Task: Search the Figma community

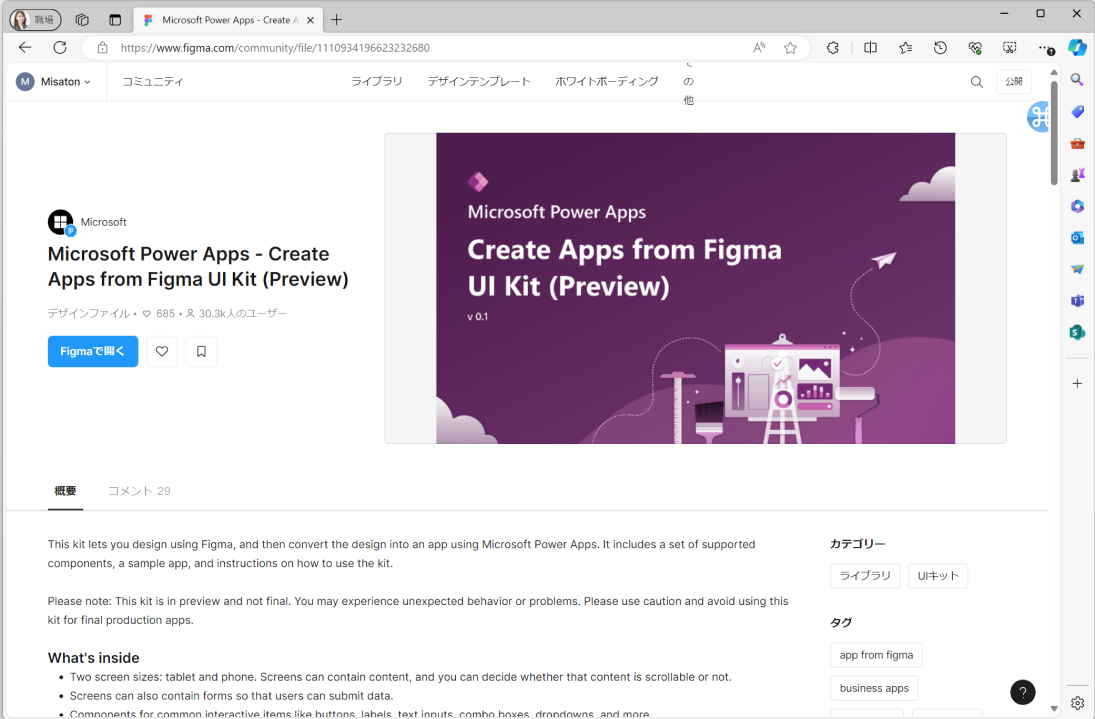Action: [976, 82]
